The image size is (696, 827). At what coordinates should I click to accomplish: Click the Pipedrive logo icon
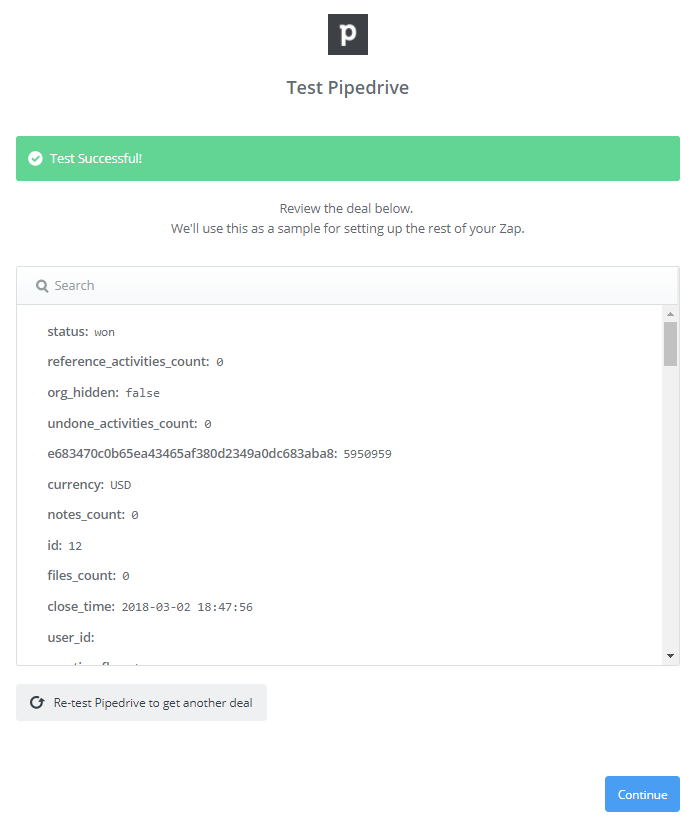(x=347, y=34)
